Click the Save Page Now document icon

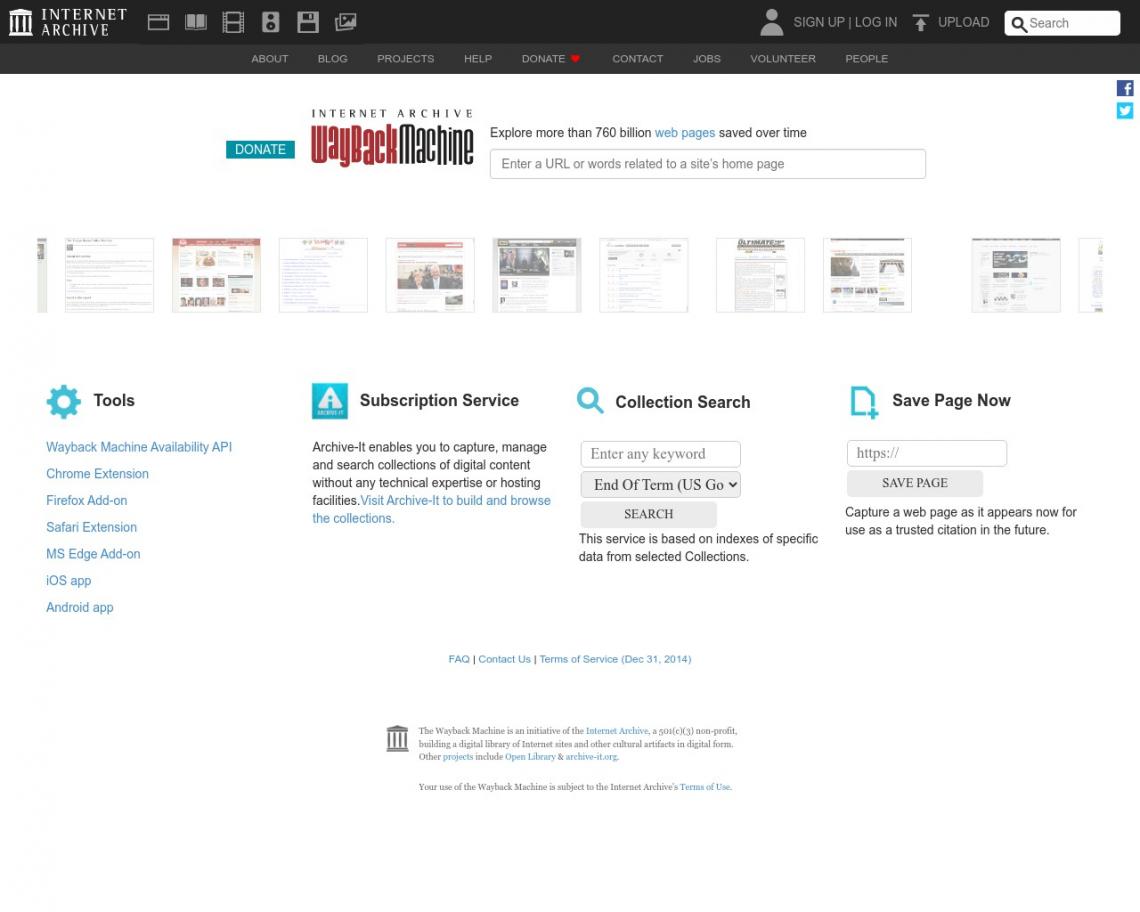[x=864, y=402]
